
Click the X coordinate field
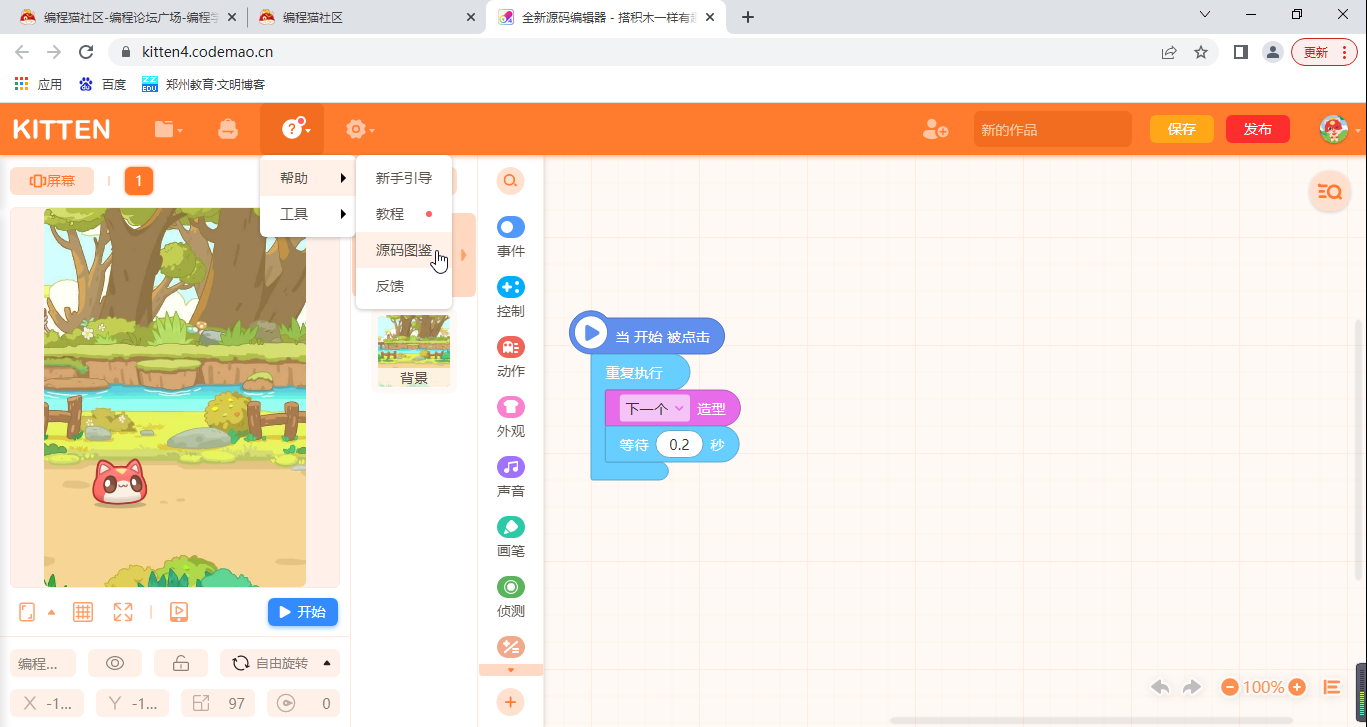[46, 703]
